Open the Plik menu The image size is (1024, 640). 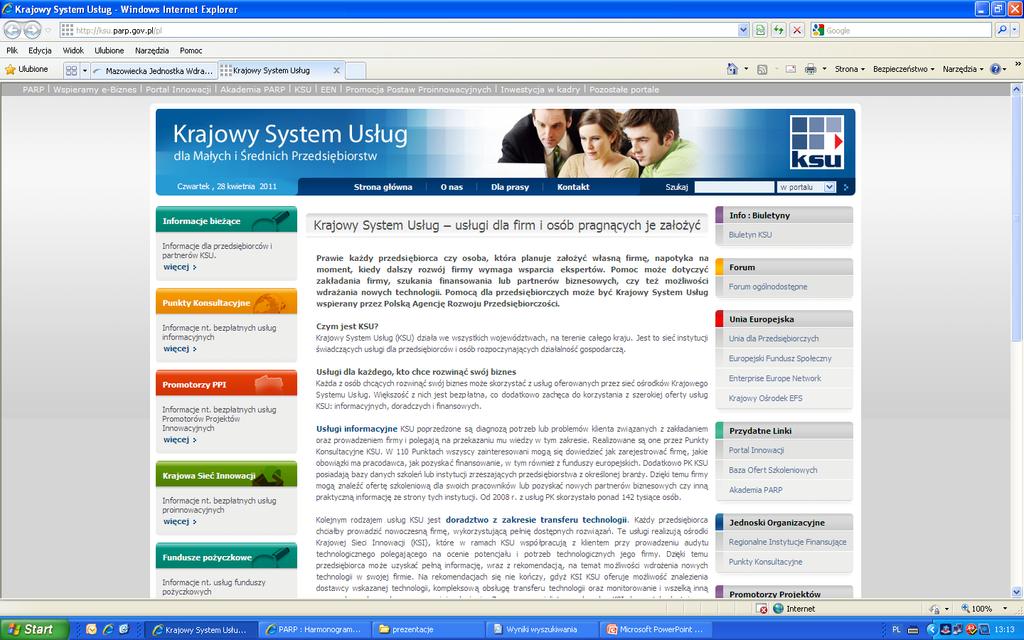pos(12,50)
